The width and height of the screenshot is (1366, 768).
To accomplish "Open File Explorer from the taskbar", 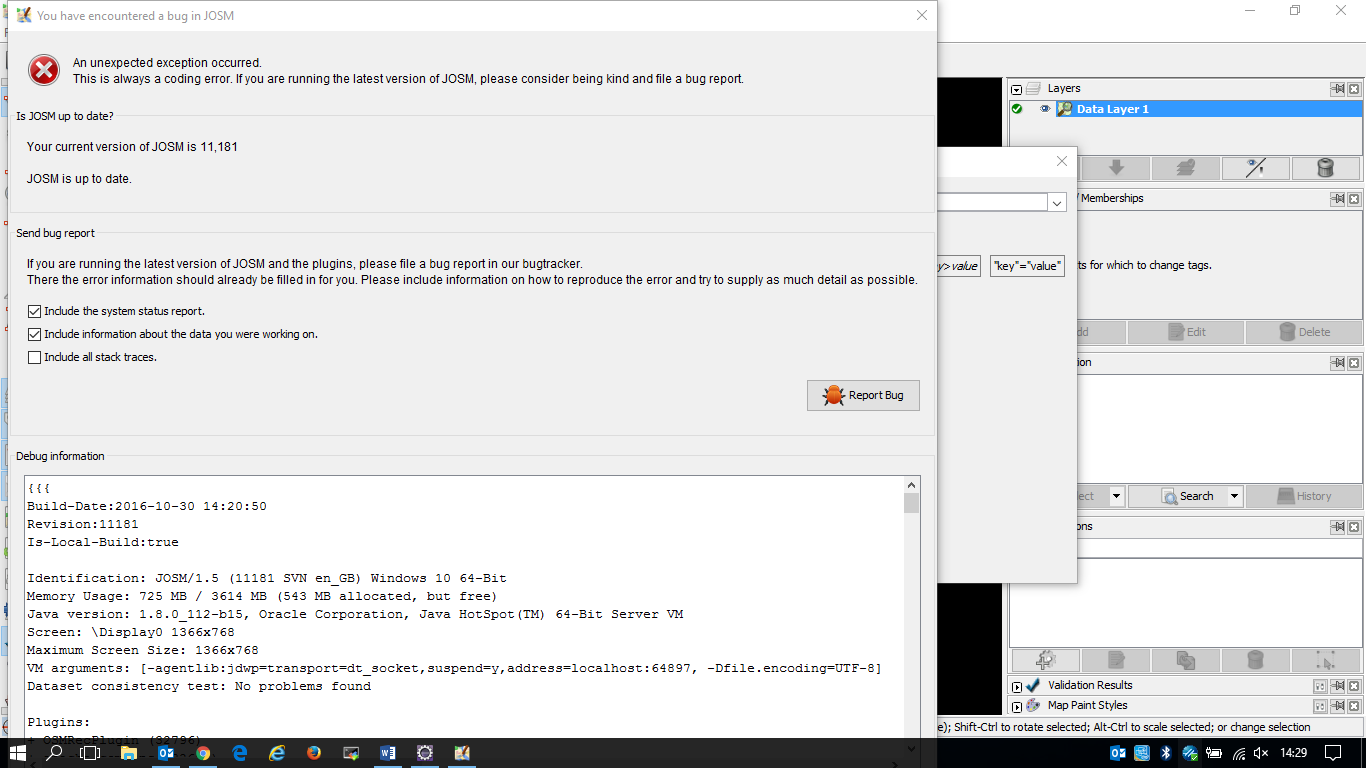I will click(129, 753).
